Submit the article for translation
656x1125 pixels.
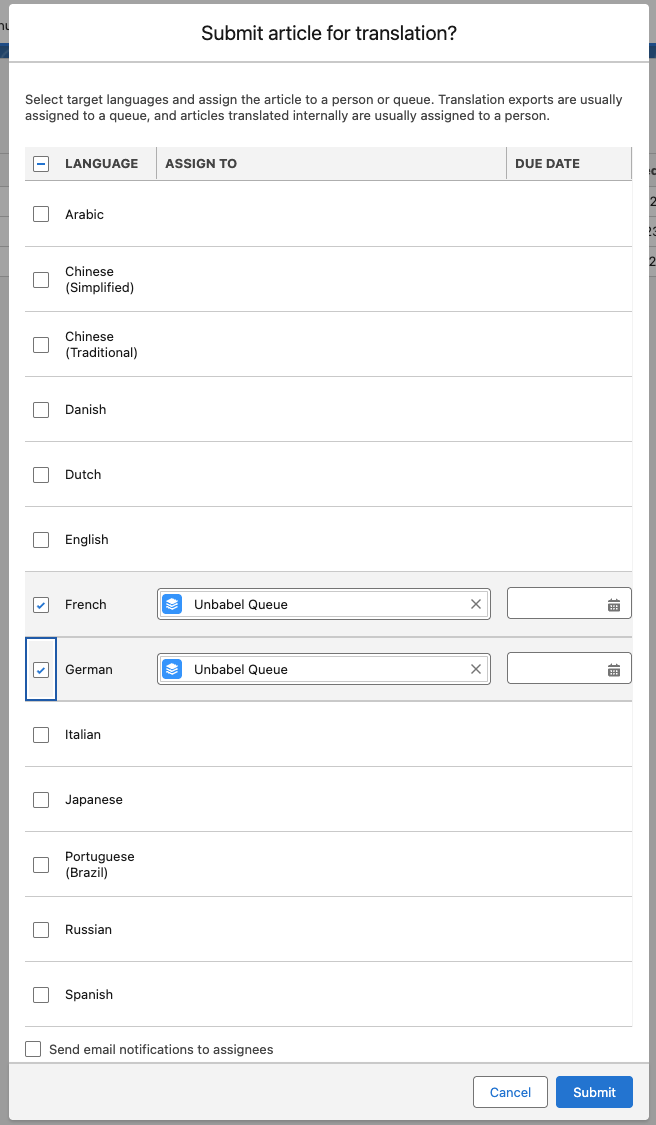coord(594,1092)
